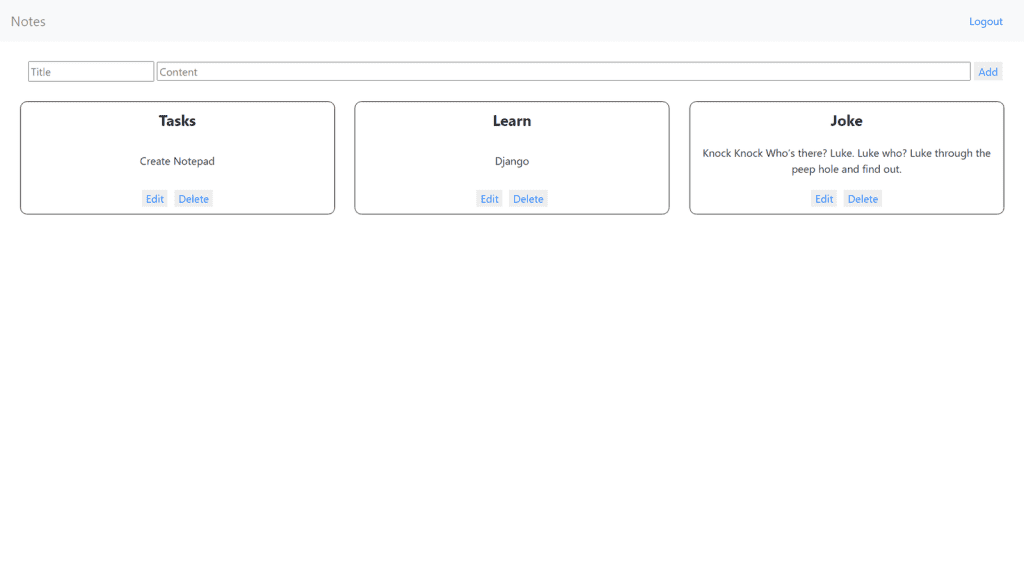Click the Notes brand link in navbar
Viewport: 1024px width, 576px height.
(28, 21)
